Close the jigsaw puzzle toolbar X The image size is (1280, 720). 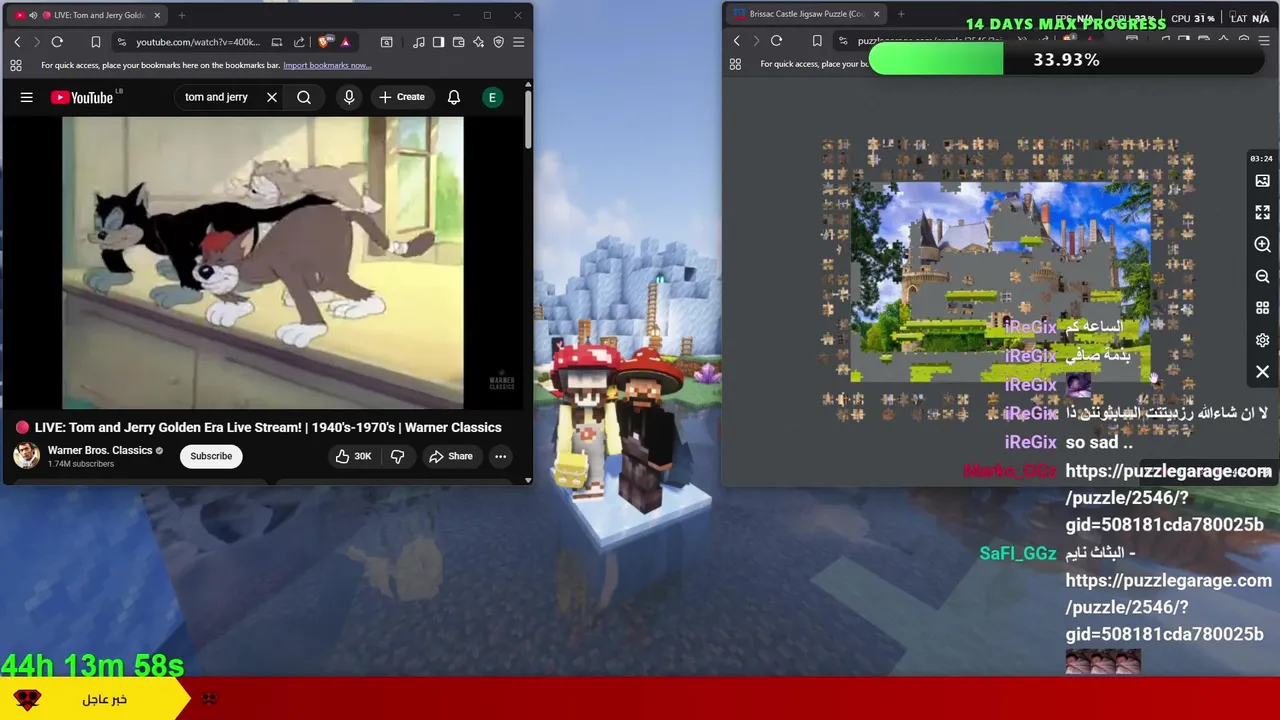pyautogui.click(x=1262, y=372)
